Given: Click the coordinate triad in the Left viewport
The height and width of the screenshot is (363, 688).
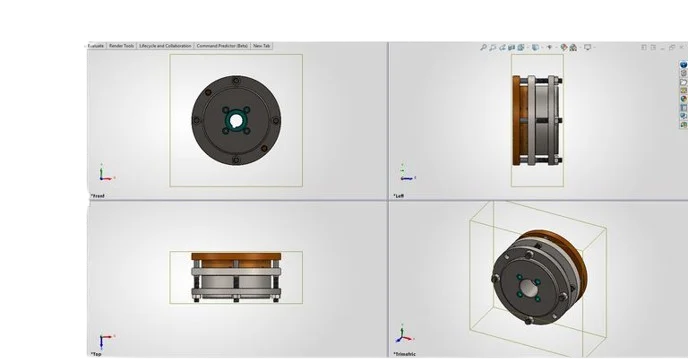Looking at the screenshot, I should pyautogui.click(x=408, y=173).
